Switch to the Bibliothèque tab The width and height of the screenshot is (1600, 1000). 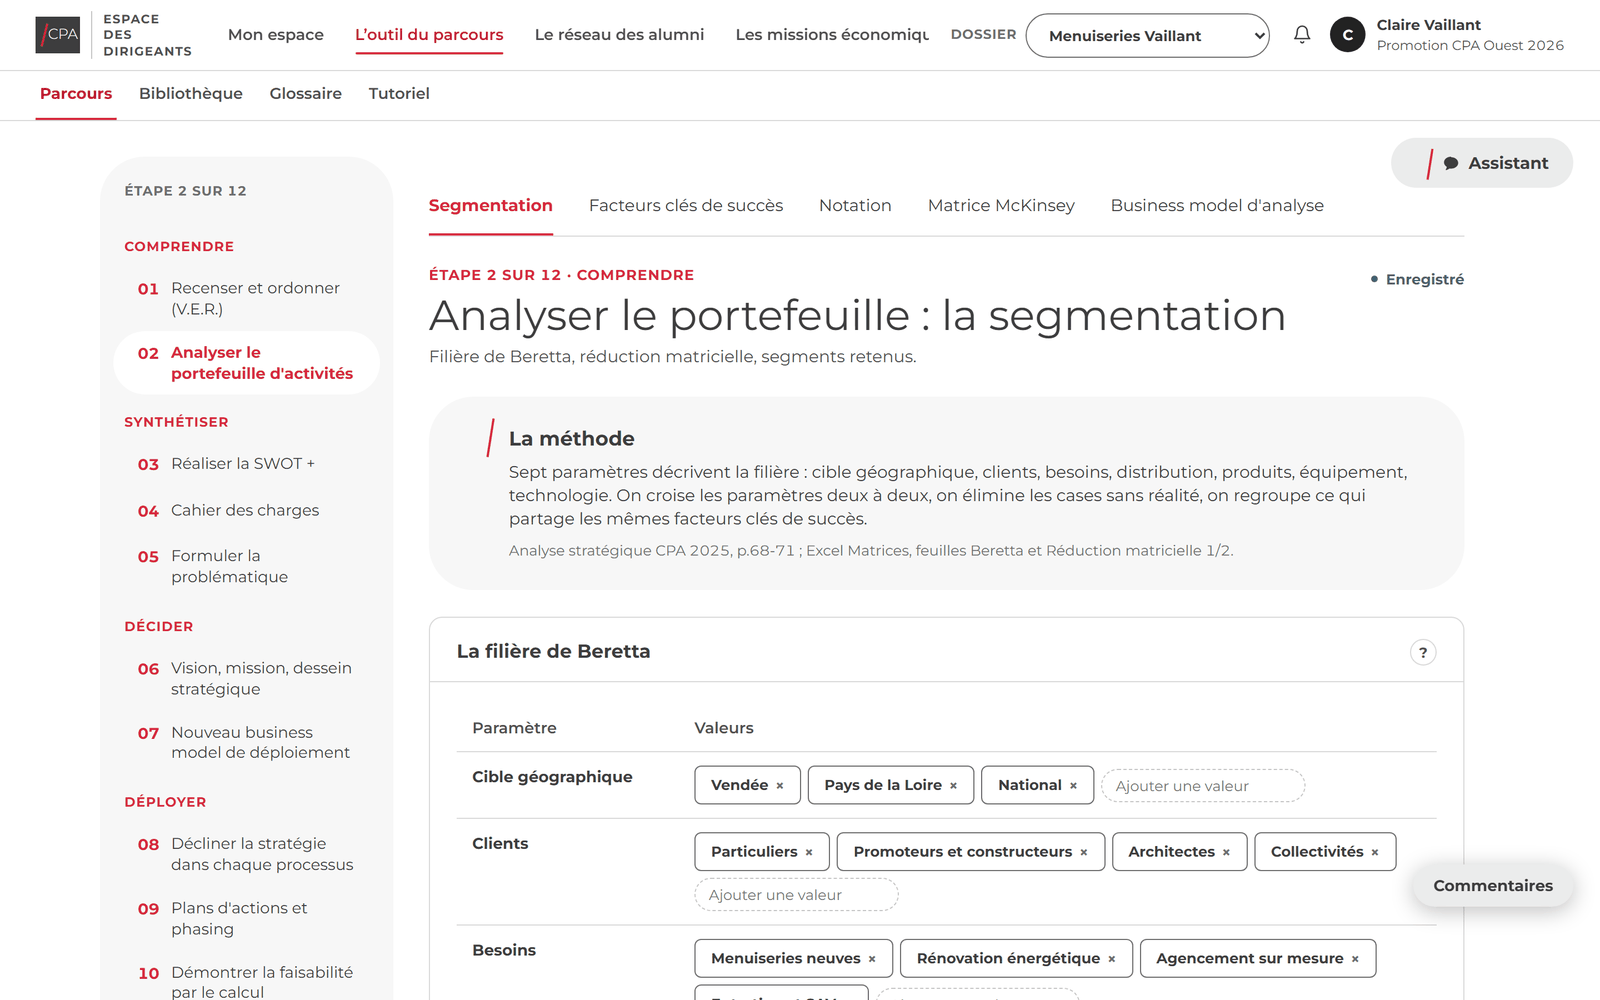click(x=191, y=94)
